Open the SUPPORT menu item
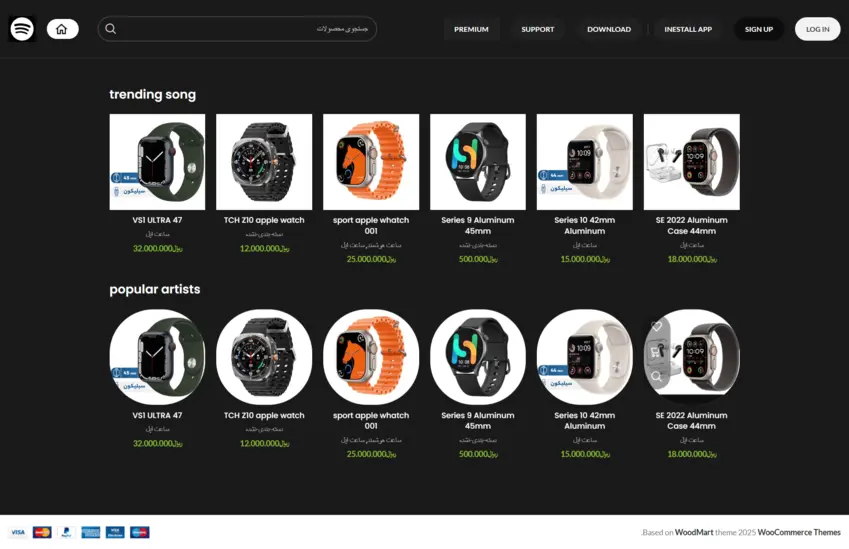The width and height of the screenshot is (849, 549). tap(537, 29)
